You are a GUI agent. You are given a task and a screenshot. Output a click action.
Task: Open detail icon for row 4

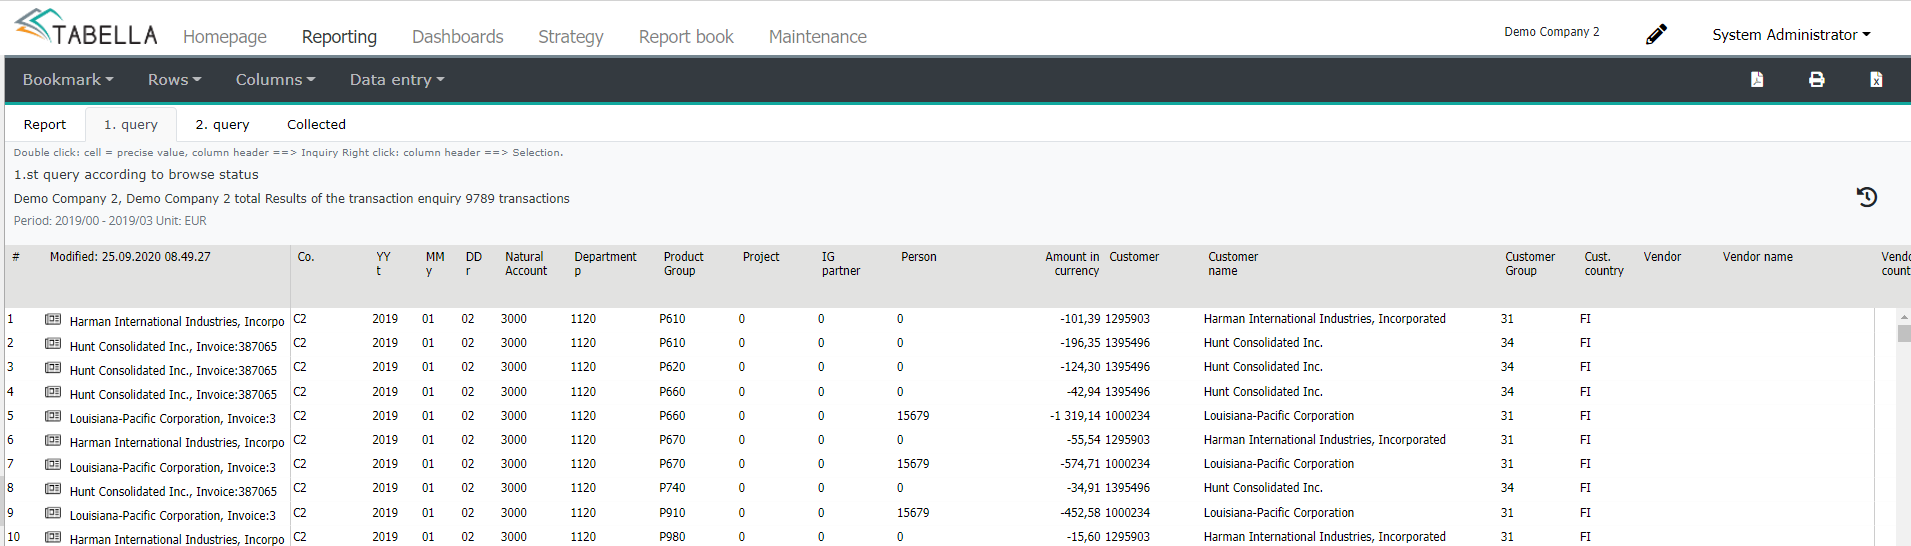point(53,392)
